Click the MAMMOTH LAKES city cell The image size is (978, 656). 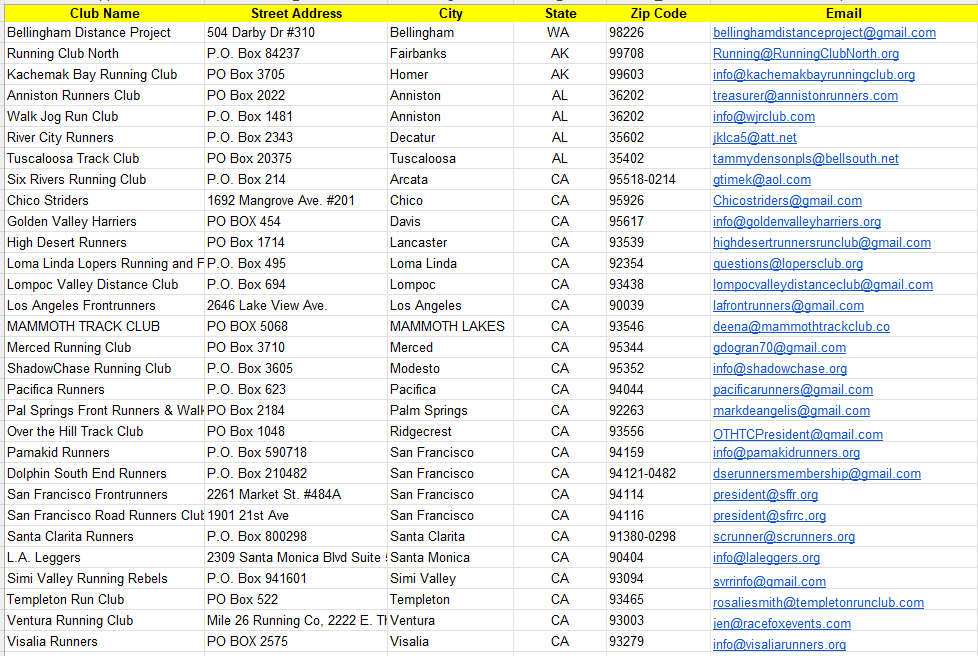[x=450, y=326]
